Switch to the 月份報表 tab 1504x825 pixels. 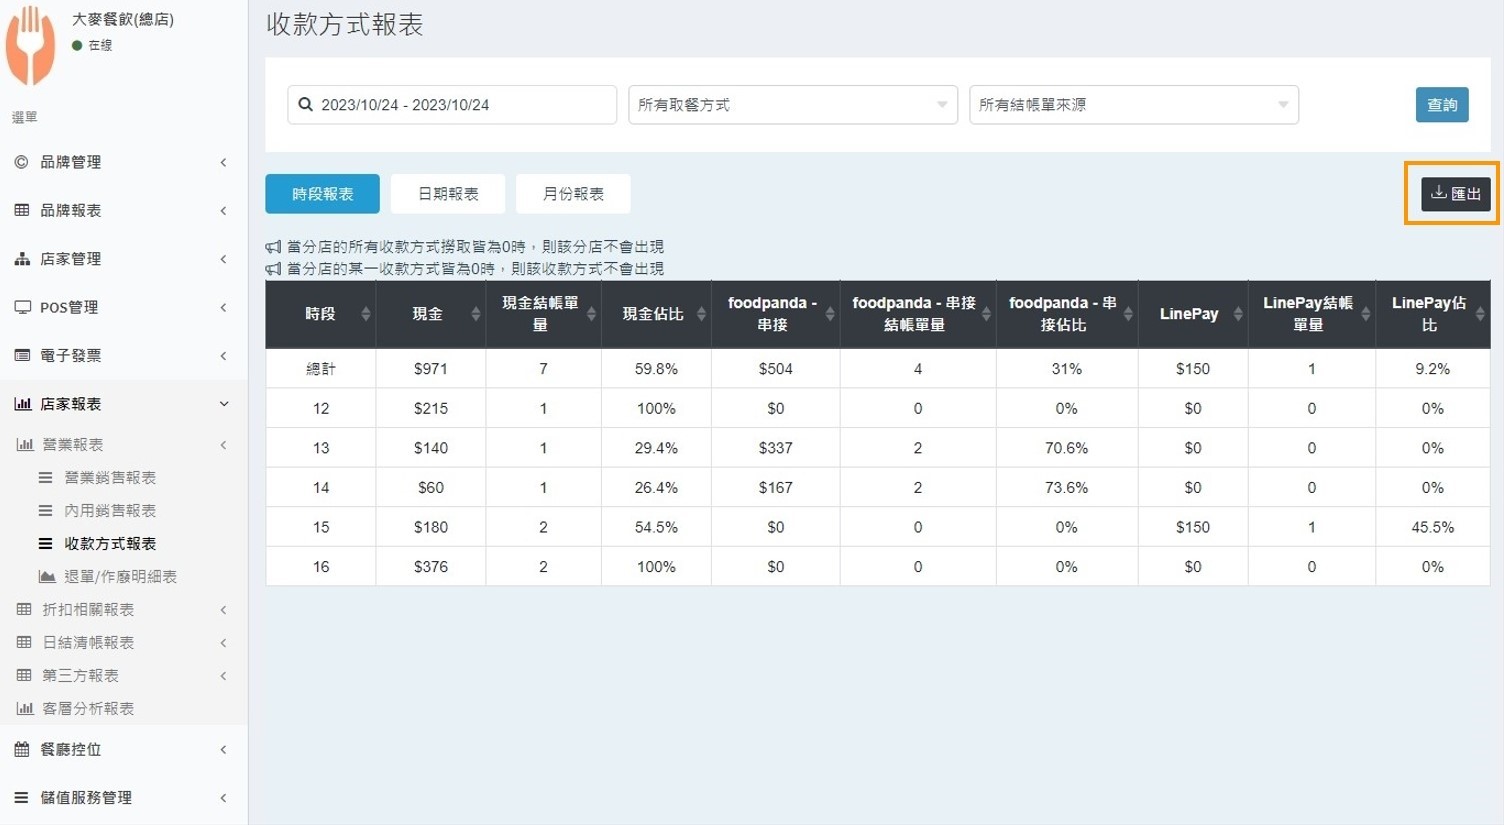point(572,194)
